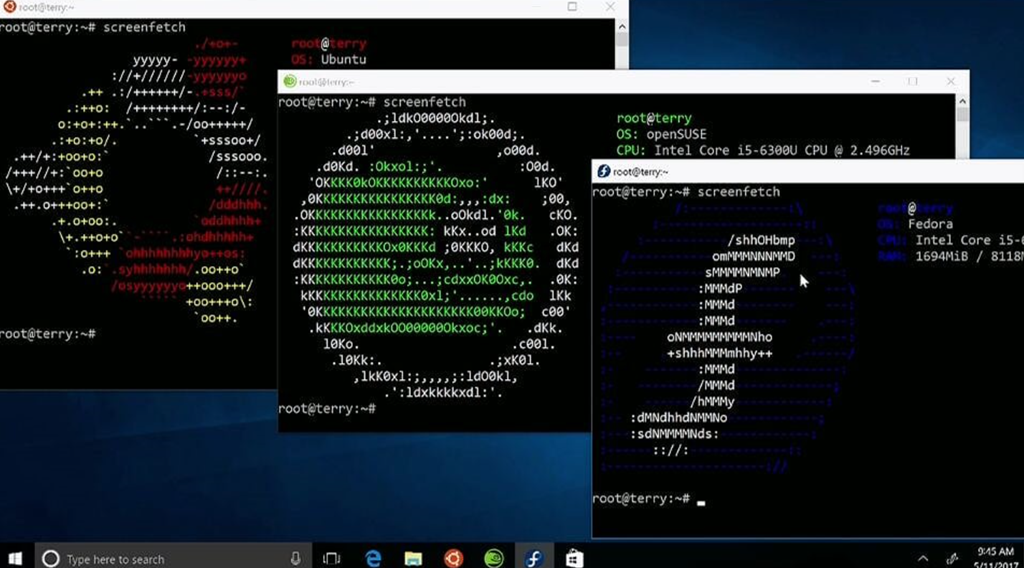
Task: Maximize the openSUSE terminal window
Action: point(912,82)
